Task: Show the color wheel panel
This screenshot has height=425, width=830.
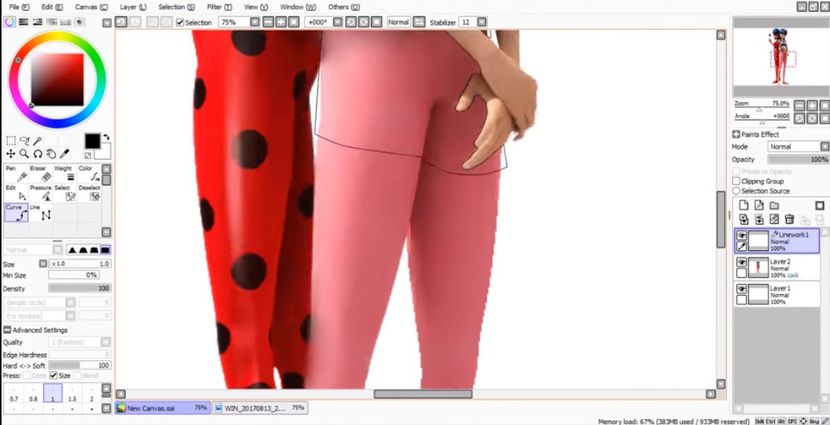Action: tap(10, 22)
